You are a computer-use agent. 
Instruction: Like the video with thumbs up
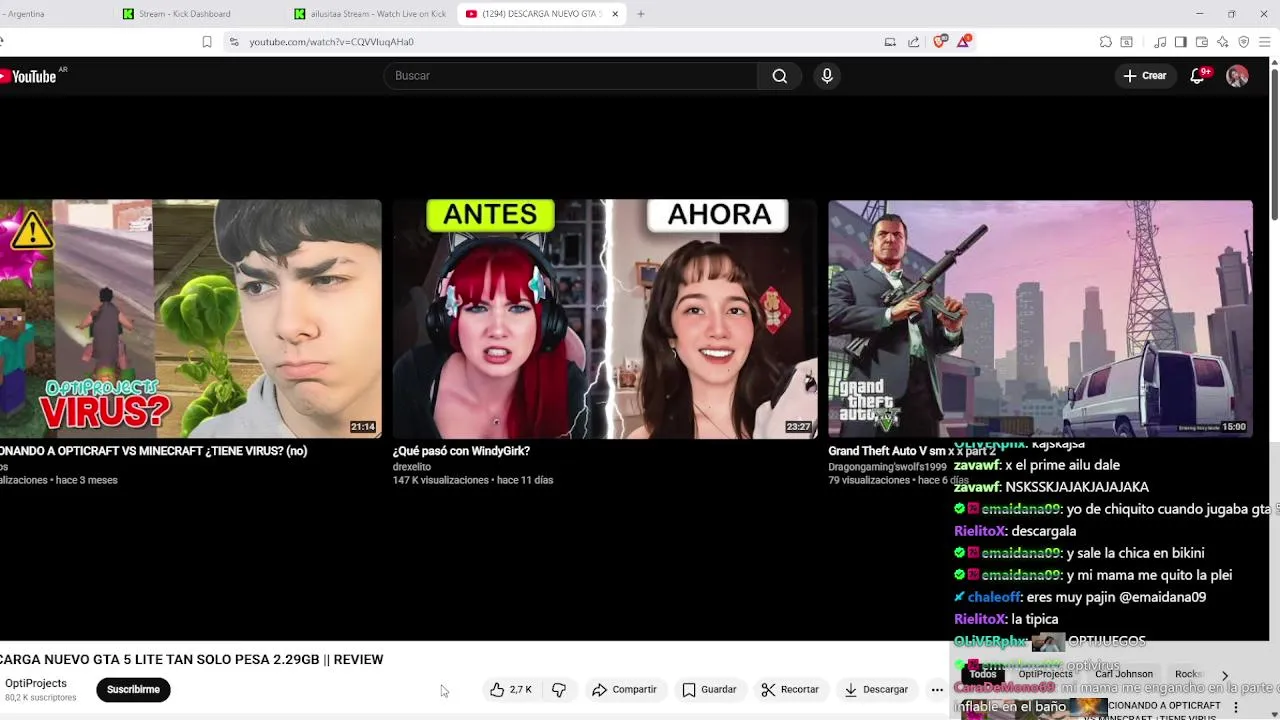(x=511, y=689)
